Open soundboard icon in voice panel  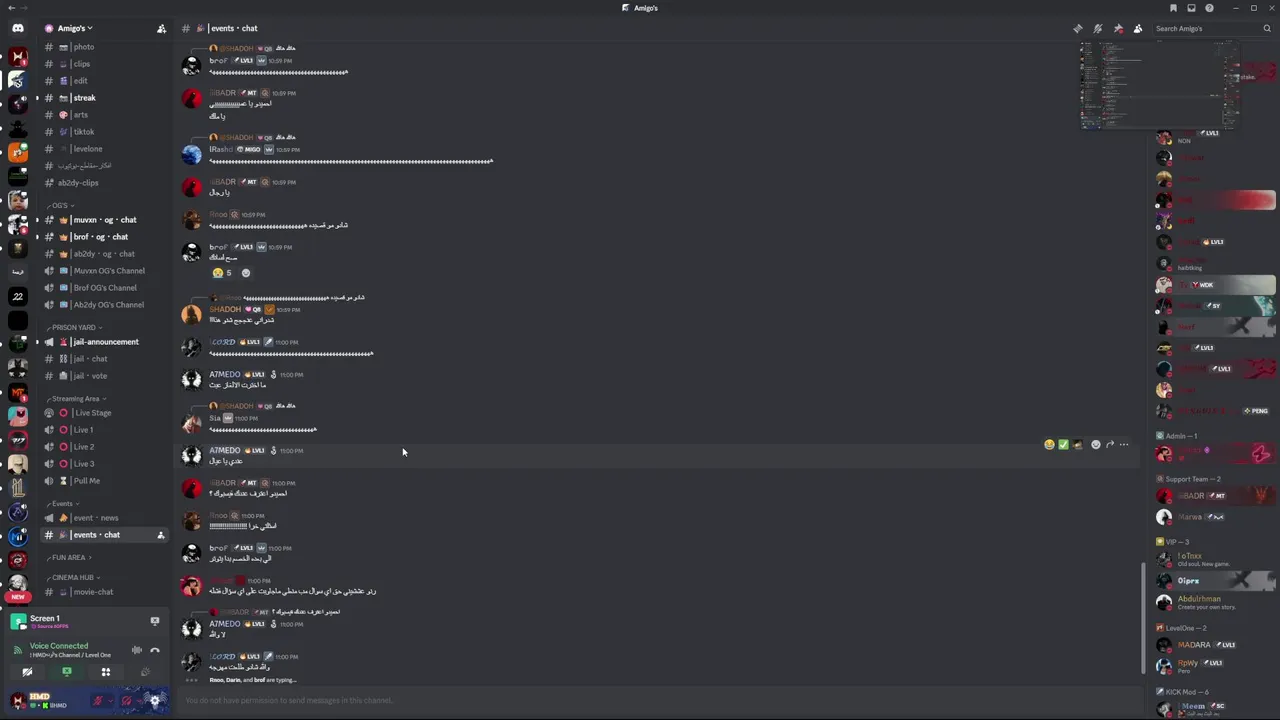pos(145,672)
